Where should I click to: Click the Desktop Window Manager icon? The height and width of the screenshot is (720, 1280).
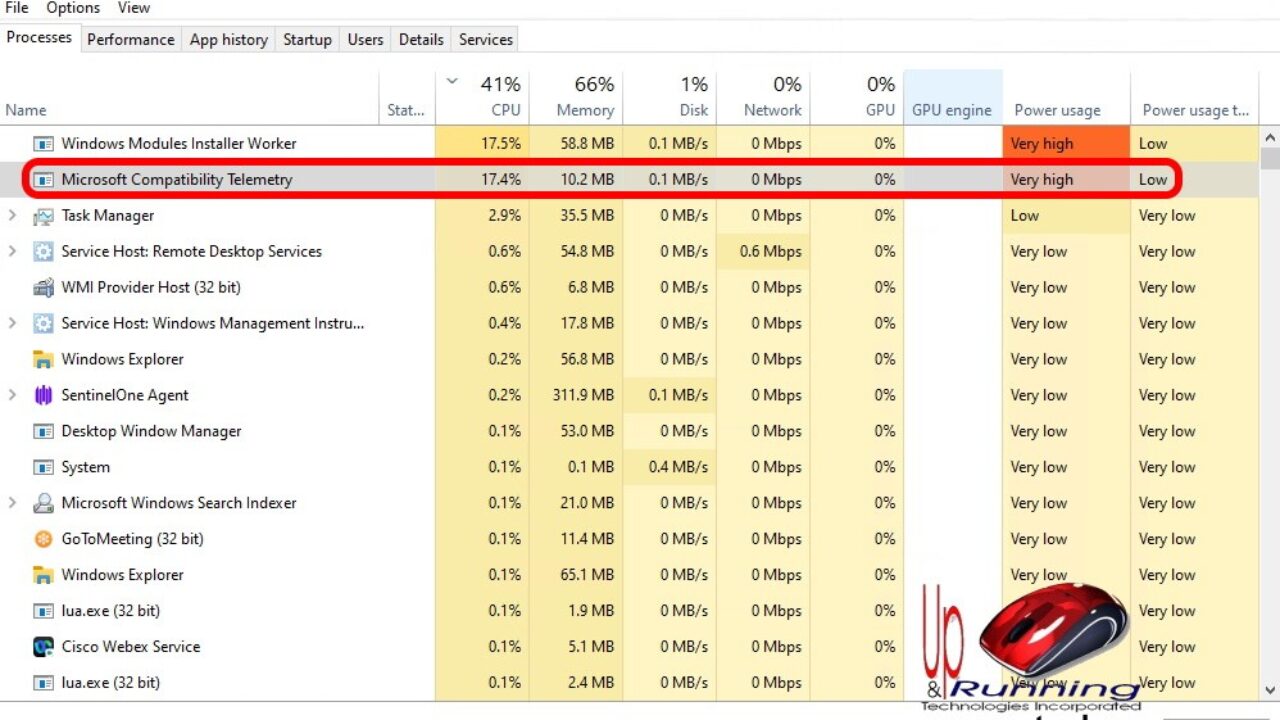43,431
